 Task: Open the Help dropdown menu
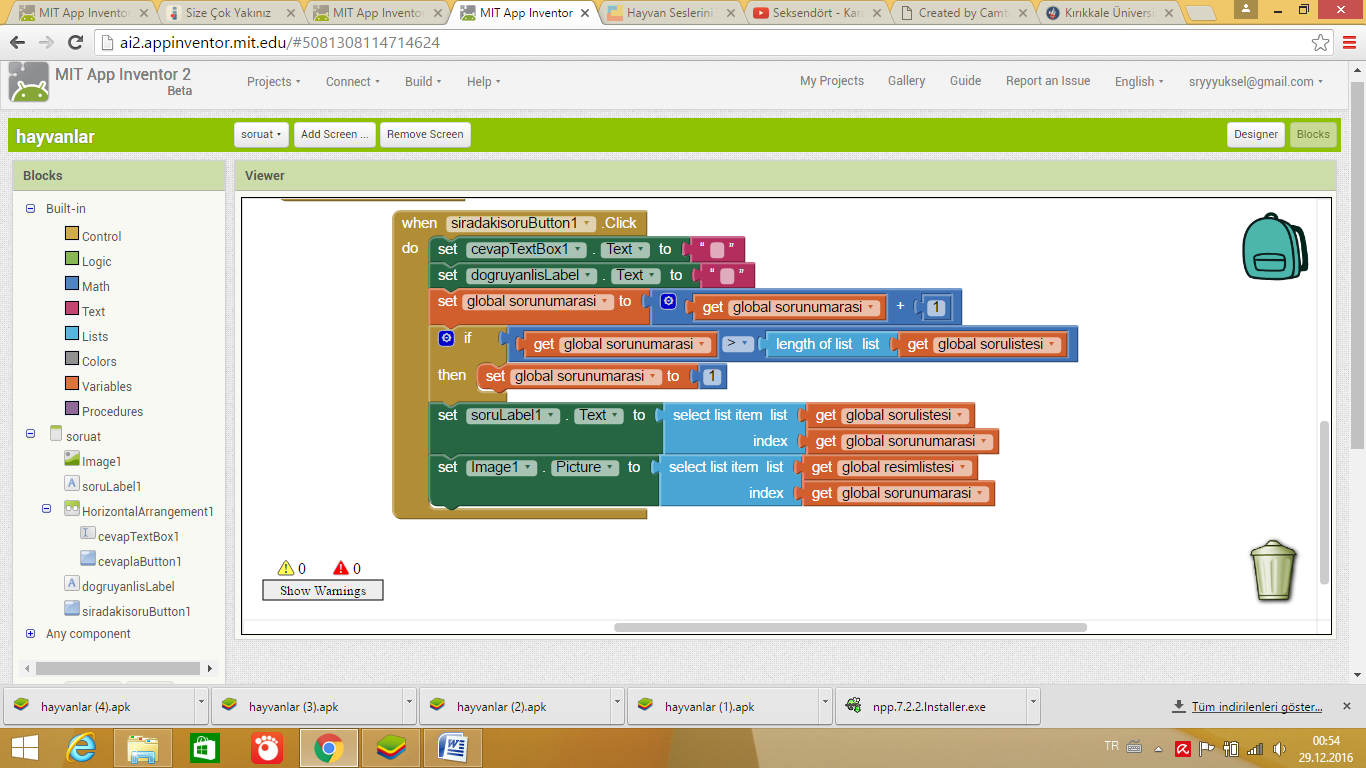point(484,82)
